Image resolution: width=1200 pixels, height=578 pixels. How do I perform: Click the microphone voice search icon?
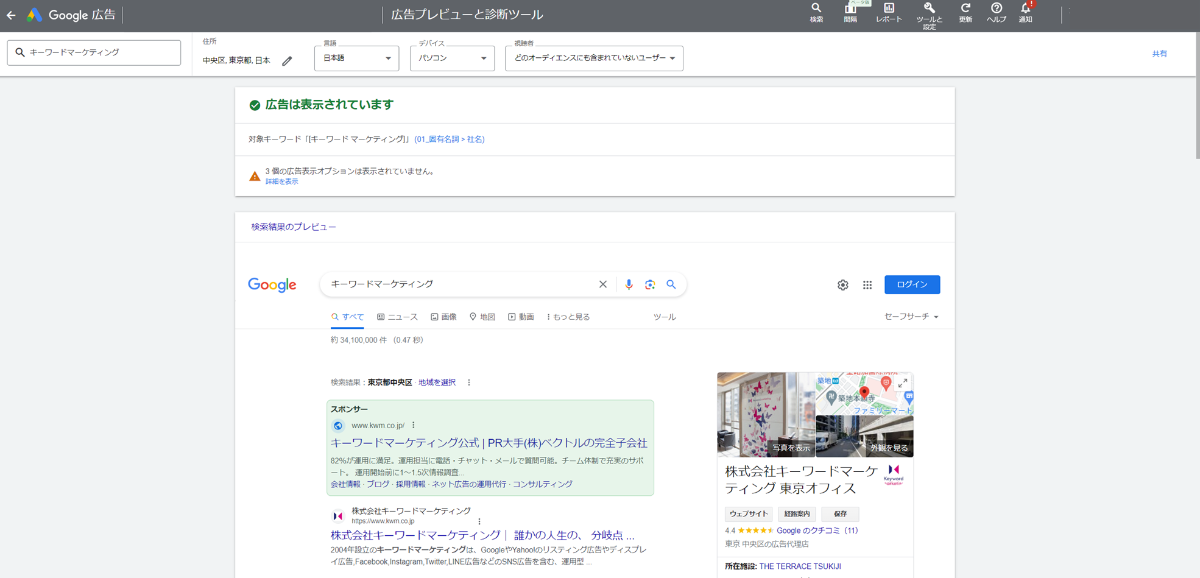[x=629, y=285]
